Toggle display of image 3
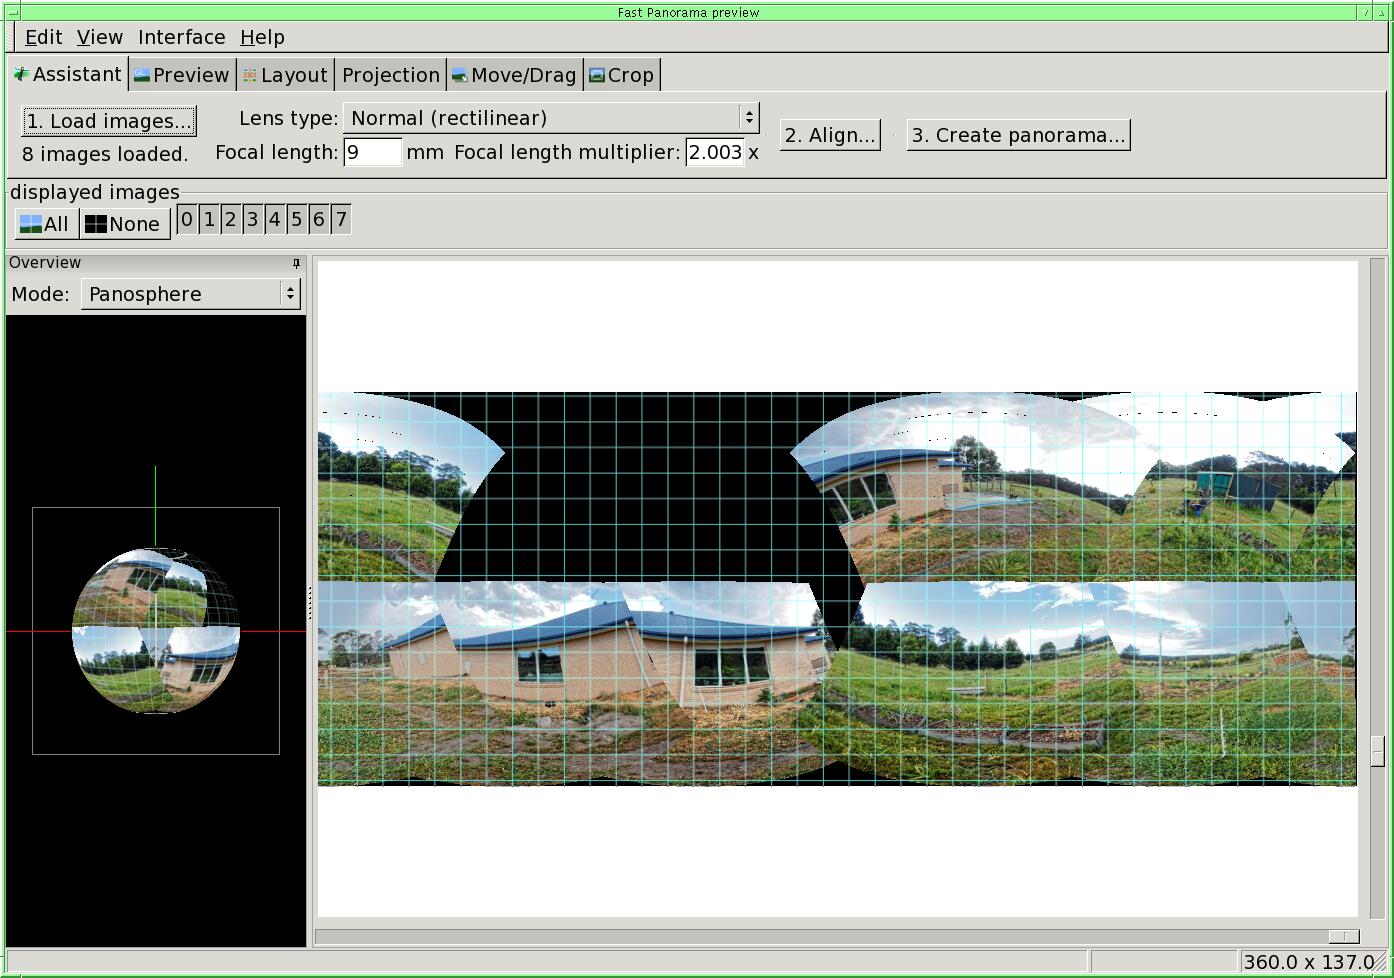This screenshot has height=978, width=1394. click(253, 220)
